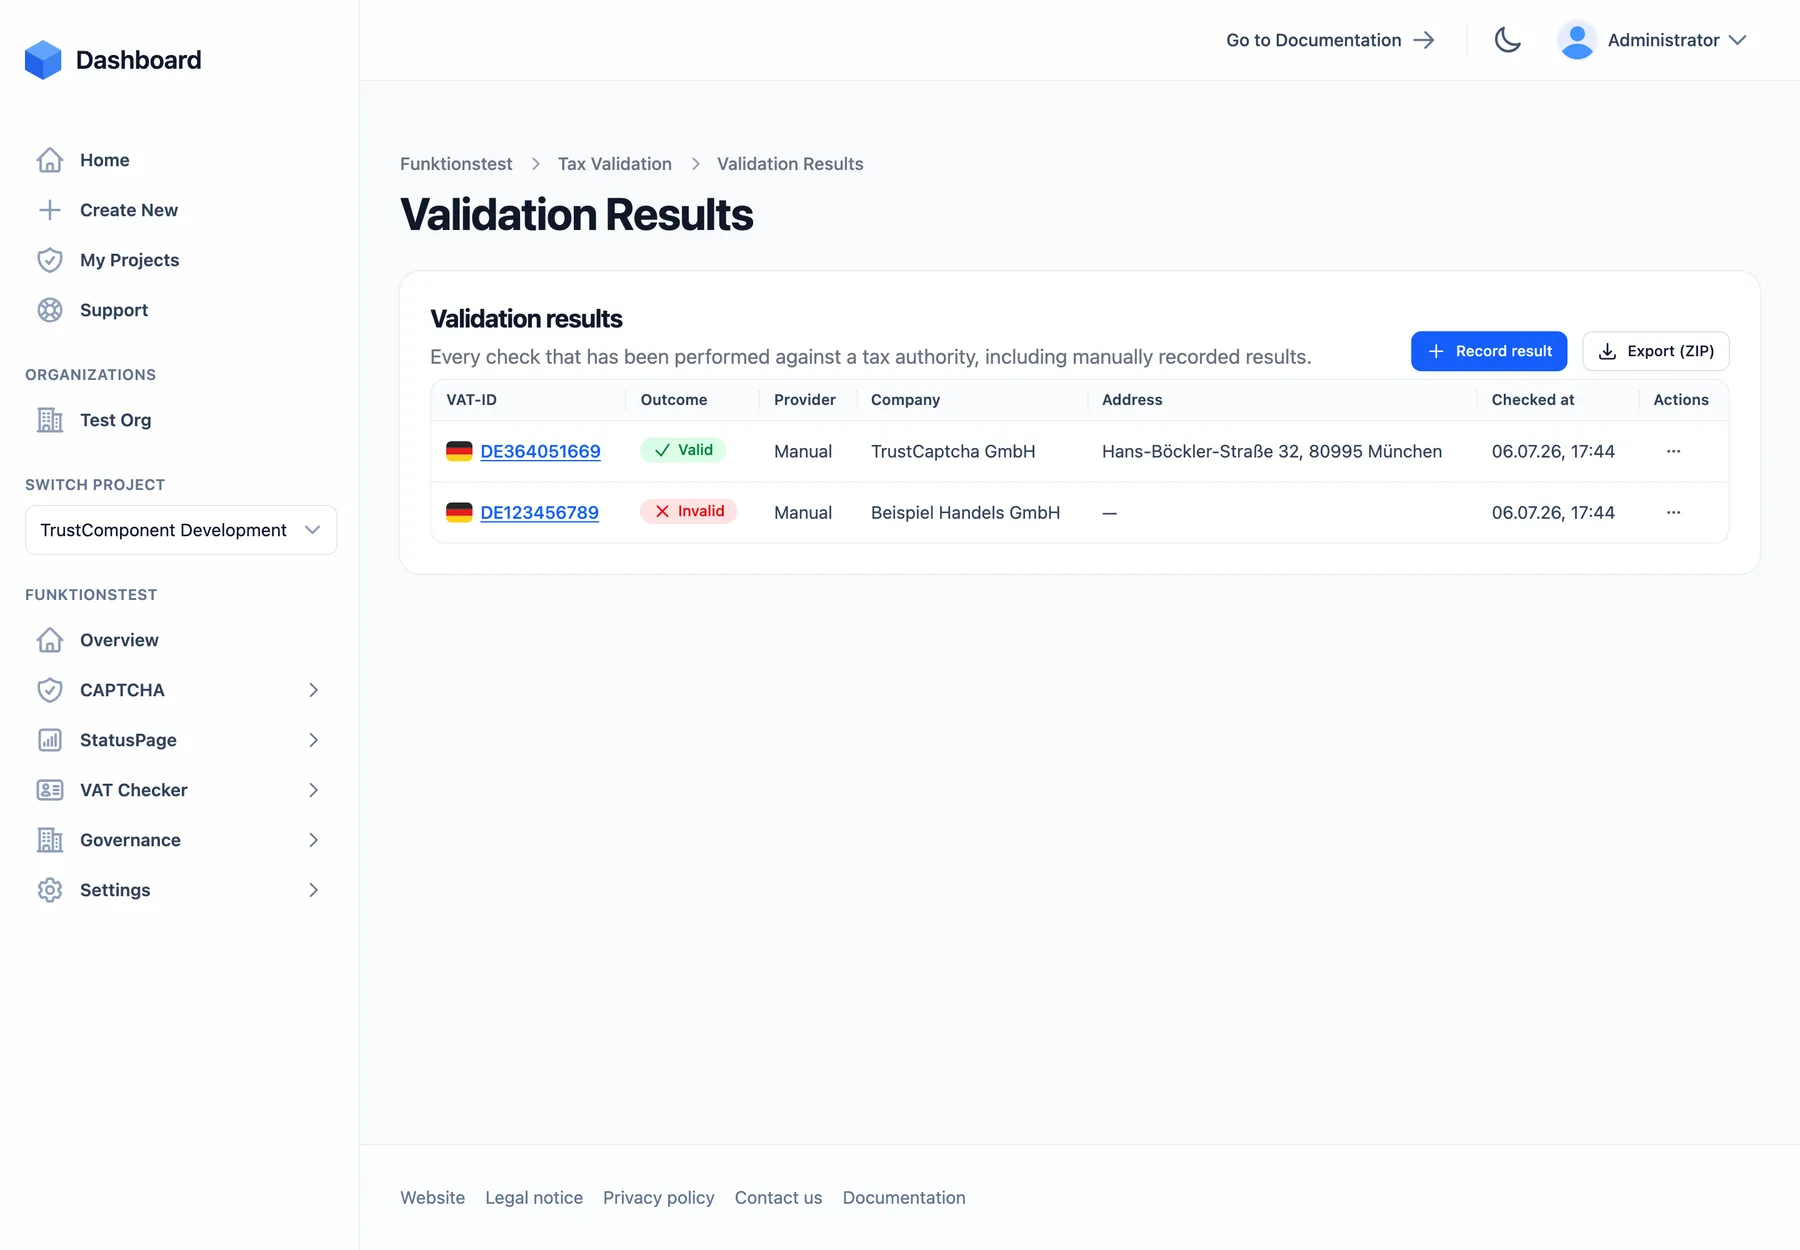Click the ID card icon beside VAT Checker

coord(50,790)
